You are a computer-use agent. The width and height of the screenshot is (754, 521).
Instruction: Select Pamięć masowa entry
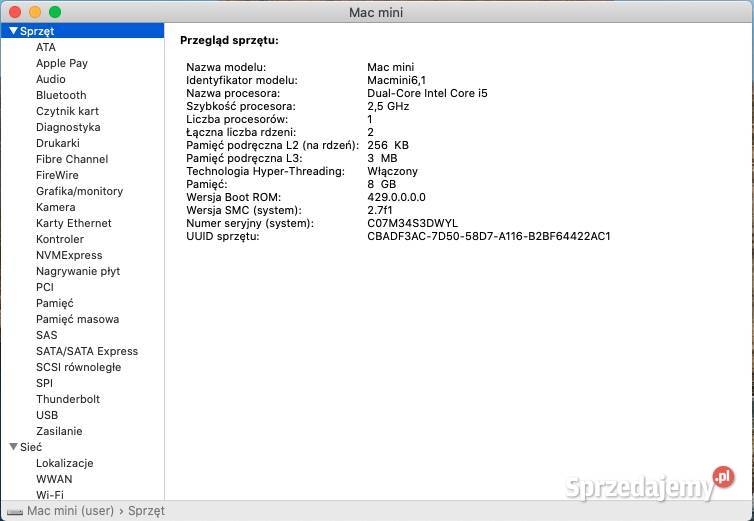tap(77, 319)
